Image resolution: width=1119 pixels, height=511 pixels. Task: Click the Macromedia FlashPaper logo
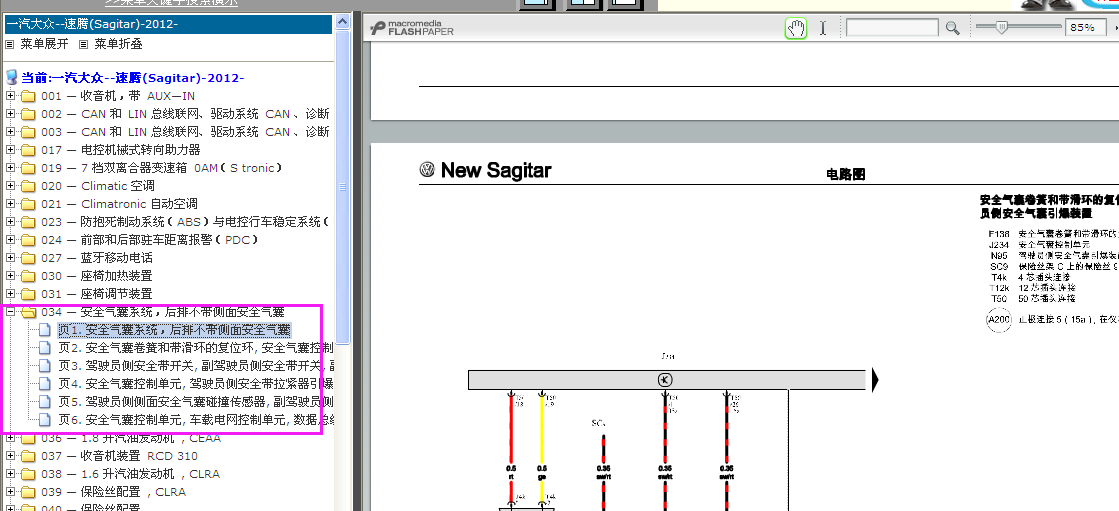(x=412, y=28)
